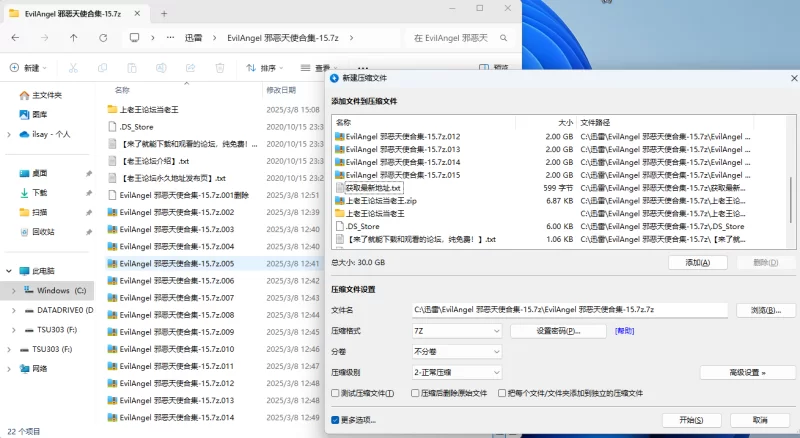The width and height of the screenshot is (800, 438).
Task: Open ilsay - 个人 OneDrive entry
Action: (44, 134)
